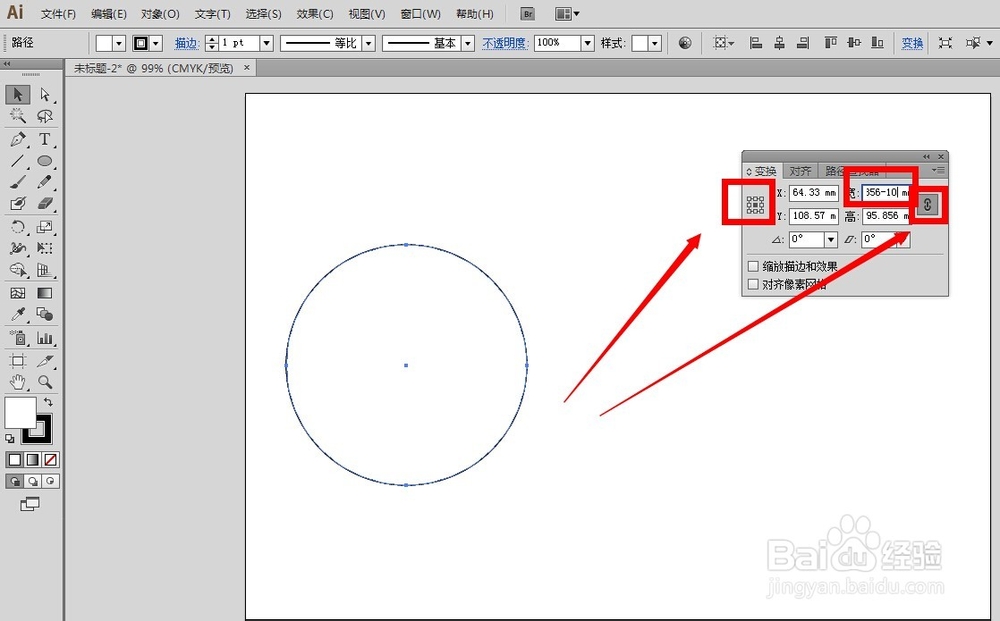Select the Eraser tool

coord(45,203)
